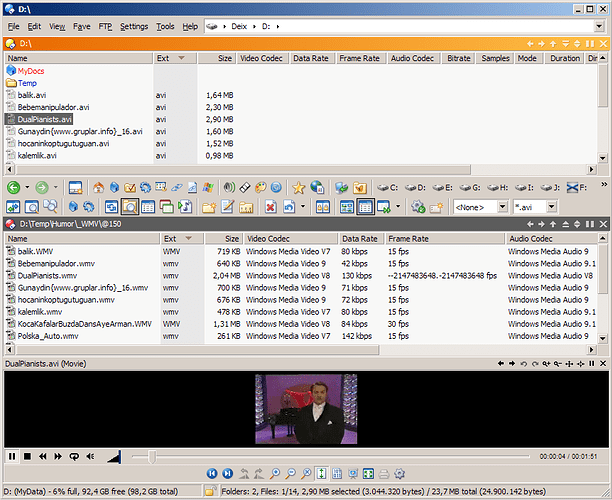
Task: Open network drive F: from the toolbar
Action: pyautogui.click(x=577, y=188)
